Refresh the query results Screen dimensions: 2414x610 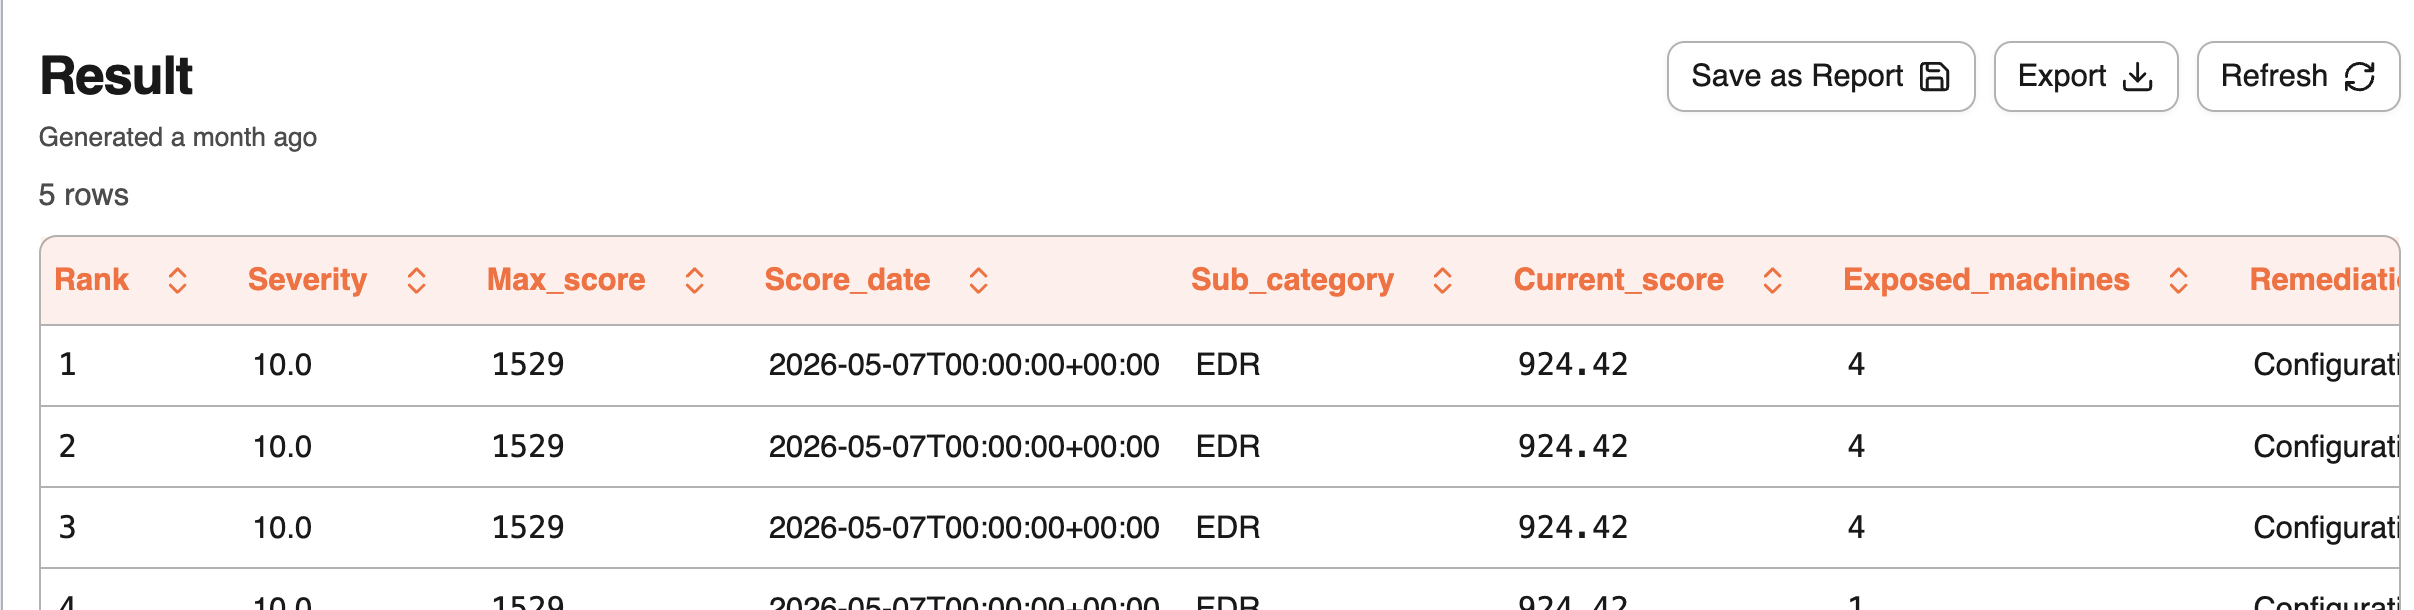tap(2298, 76)
